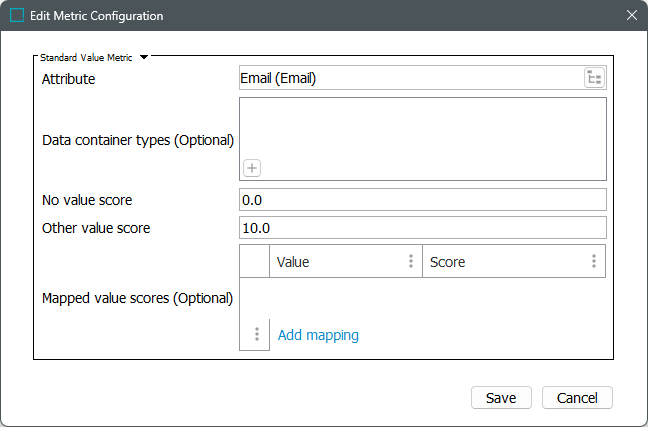This screenshot has width=648, height=427.
Task: Click the blank corner cell of the mapping table
Action: (x=255, y=262)
